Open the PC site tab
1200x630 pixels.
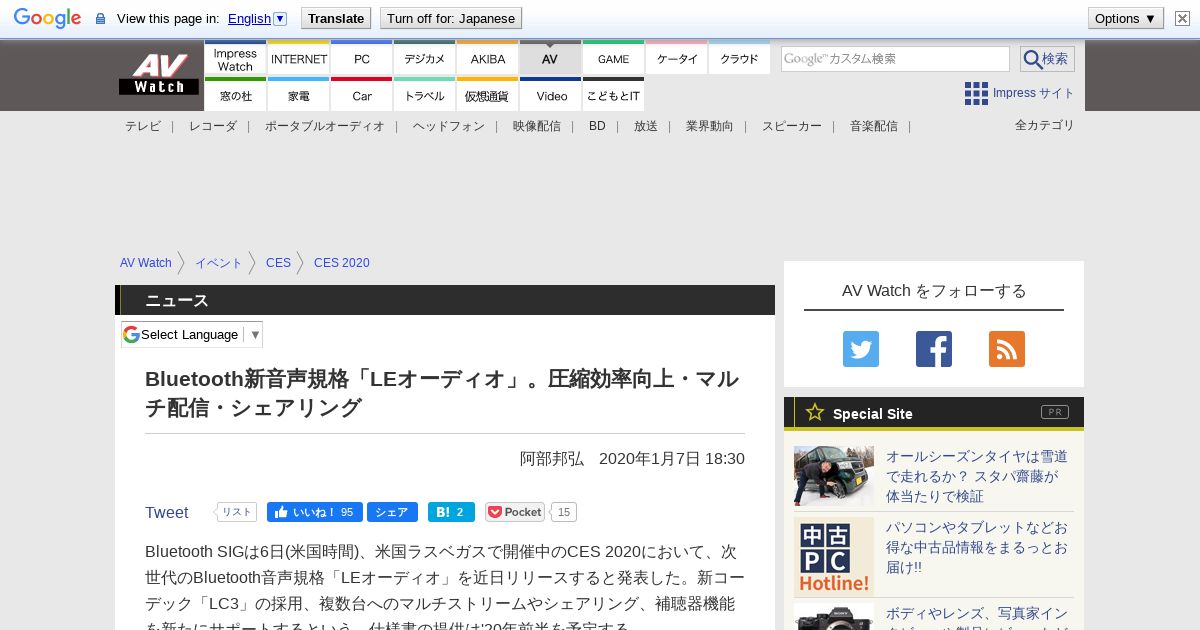click(362, 58)
